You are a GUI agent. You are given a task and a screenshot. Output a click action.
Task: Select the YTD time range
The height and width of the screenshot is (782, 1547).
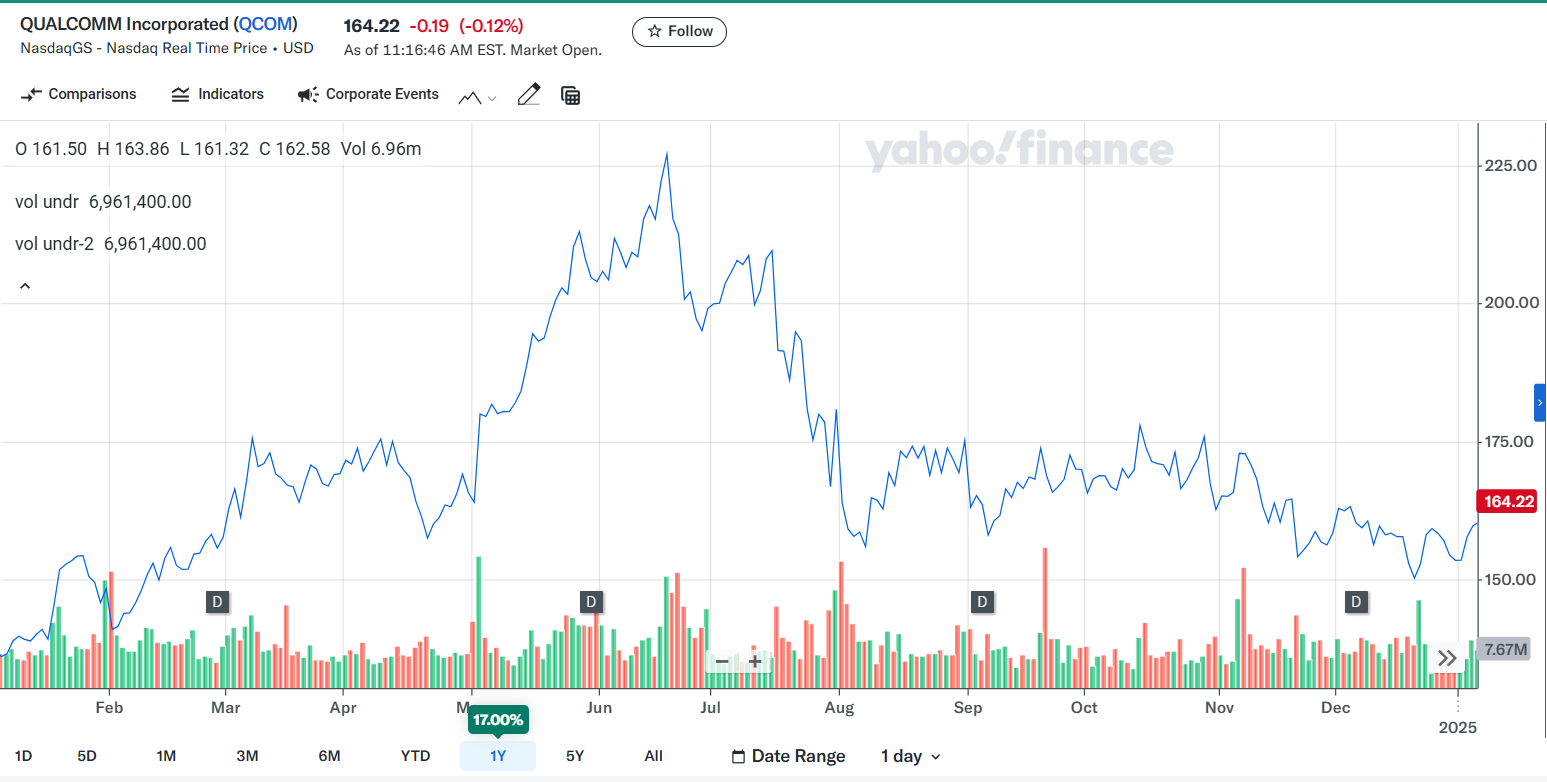[415, 756]
